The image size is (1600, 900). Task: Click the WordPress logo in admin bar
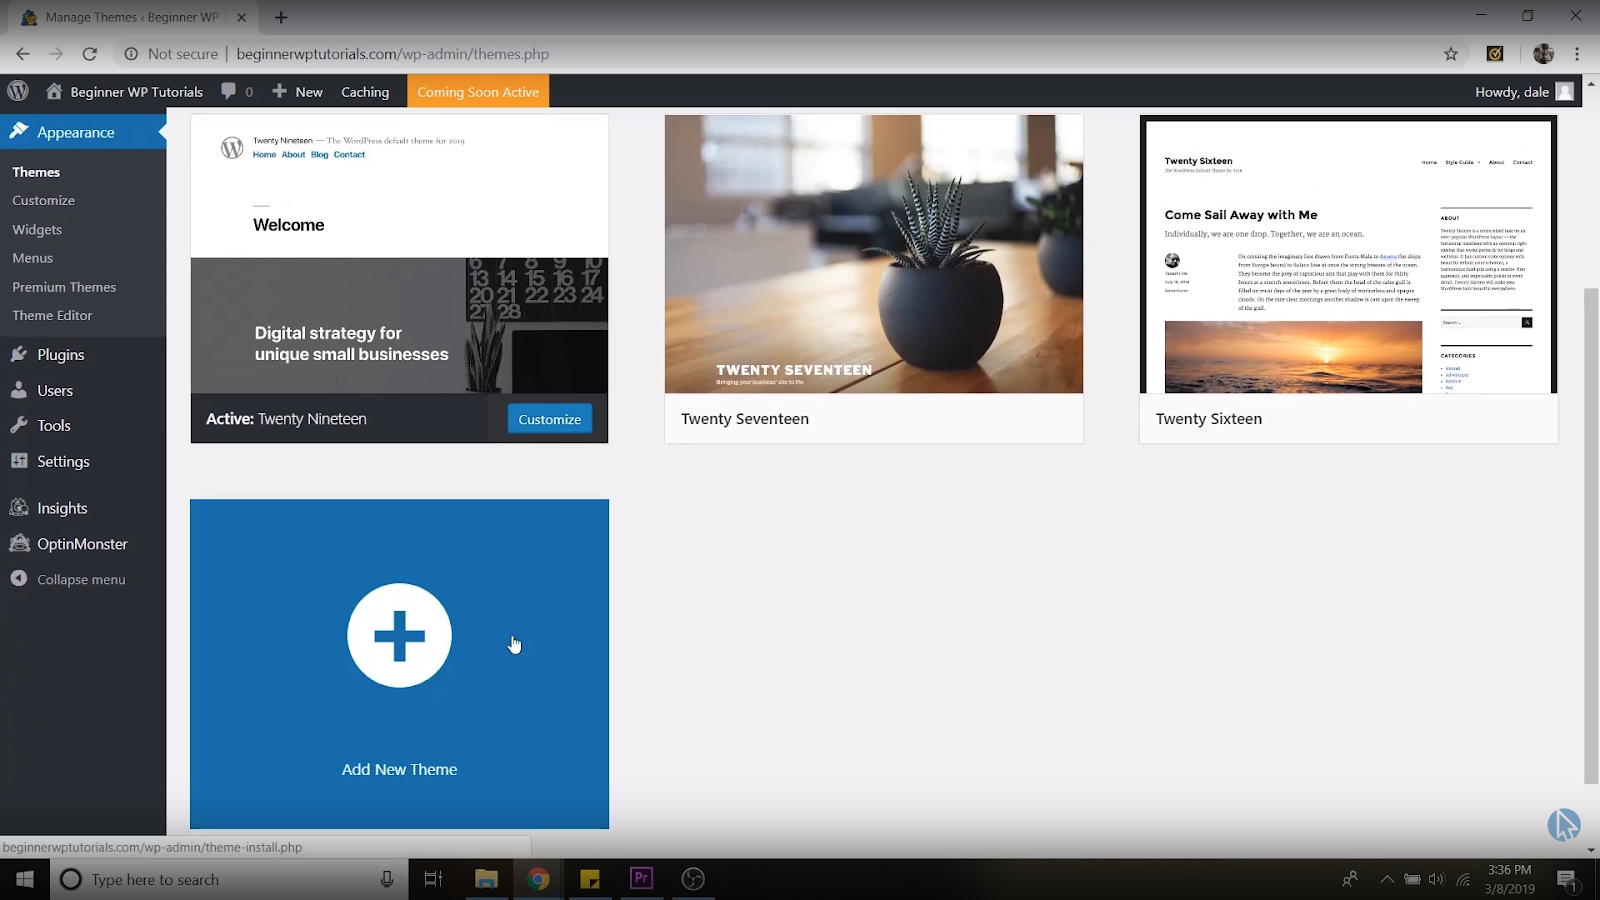tap(18, 91)
